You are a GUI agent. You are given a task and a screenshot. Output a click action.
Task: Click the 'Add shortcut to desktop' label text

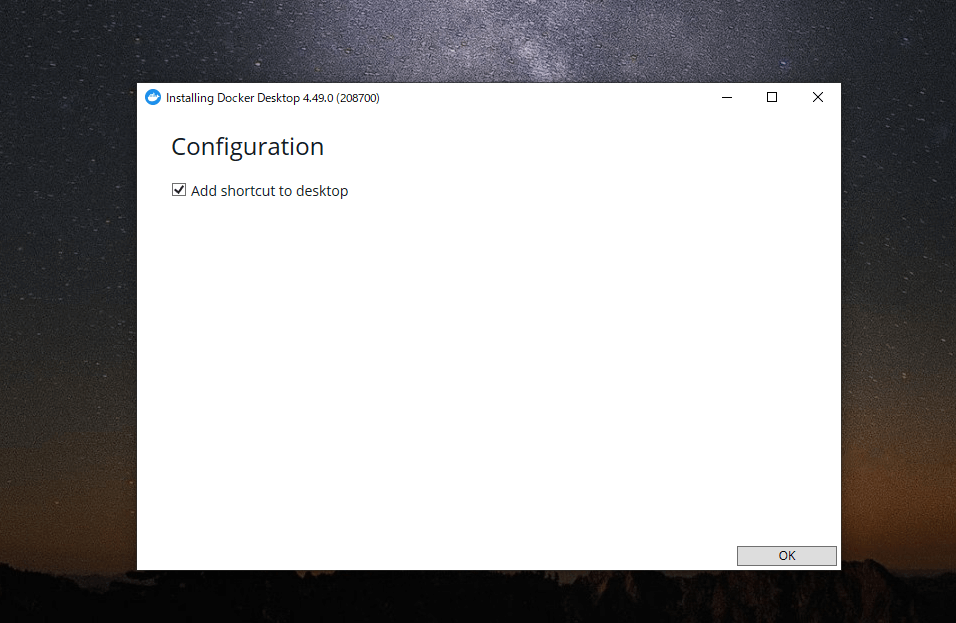(x=269, y=191)
